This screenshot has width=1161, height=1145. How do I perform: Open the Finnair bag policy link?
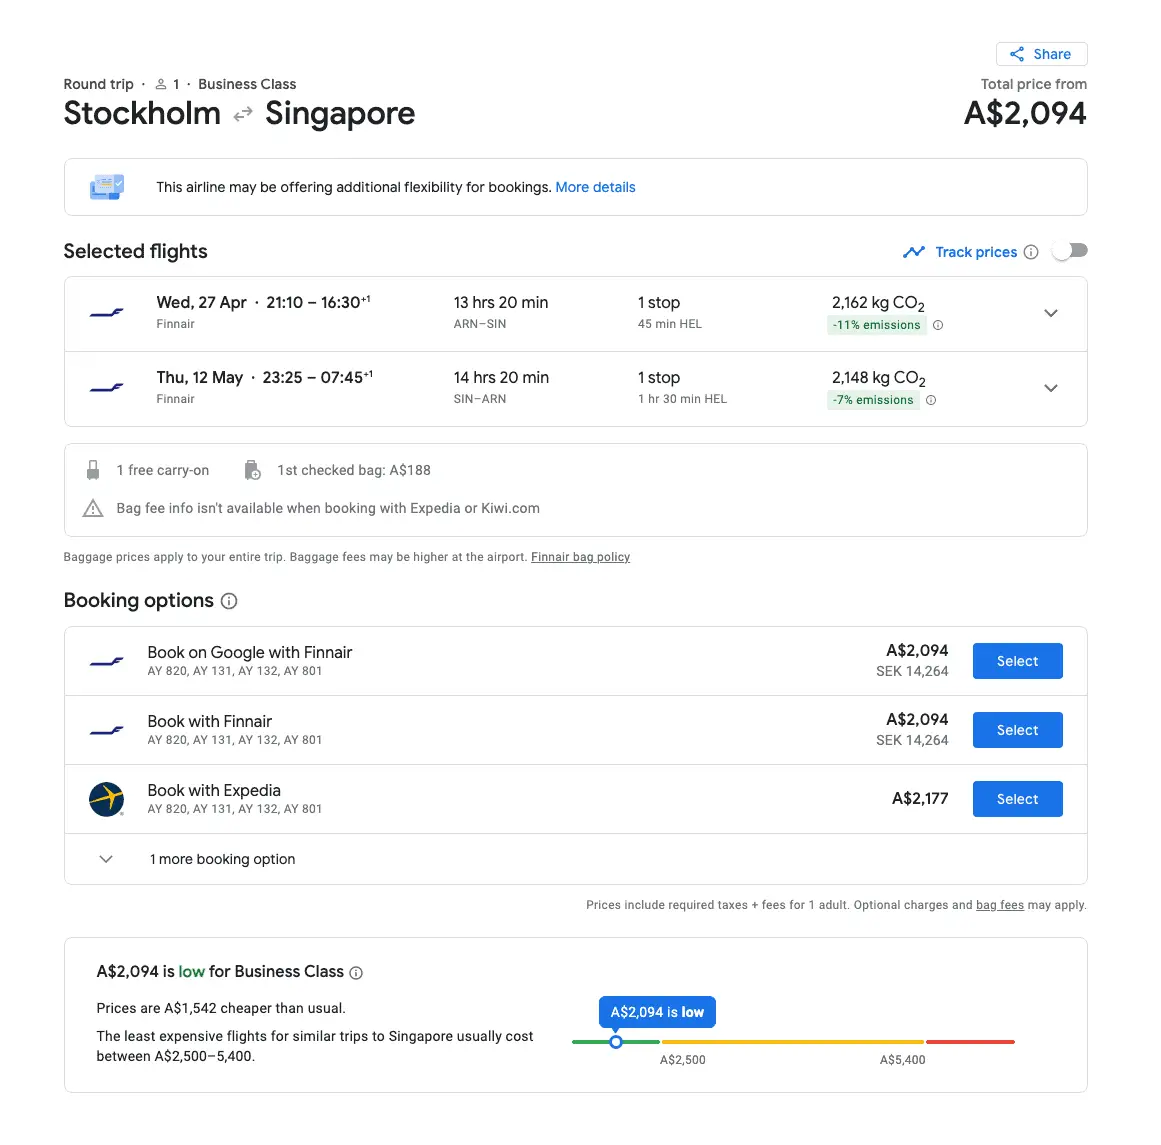(x=580, y=557)
